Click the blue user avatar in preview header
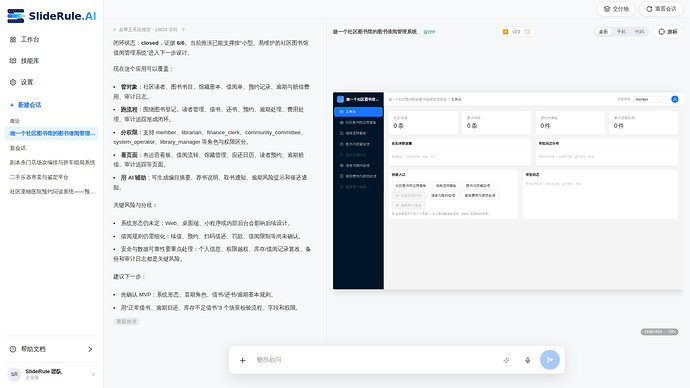690x388 pixels. pos(675,99)
